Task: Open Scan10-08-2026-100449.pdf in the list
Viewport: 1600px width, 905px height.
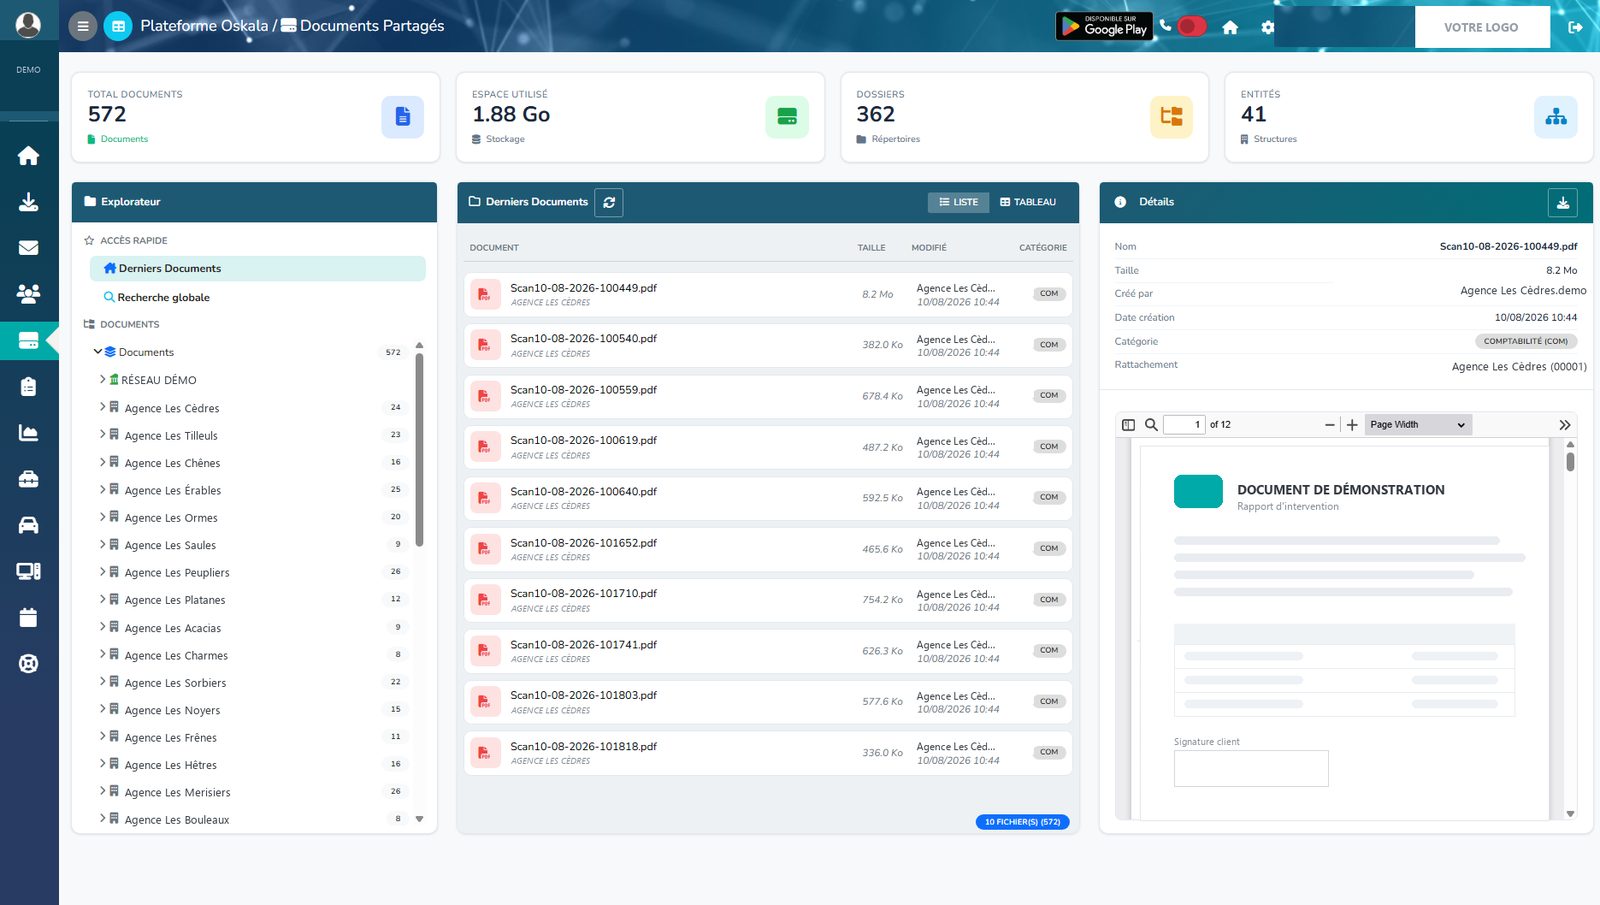Action: click(x=768, y=294)
